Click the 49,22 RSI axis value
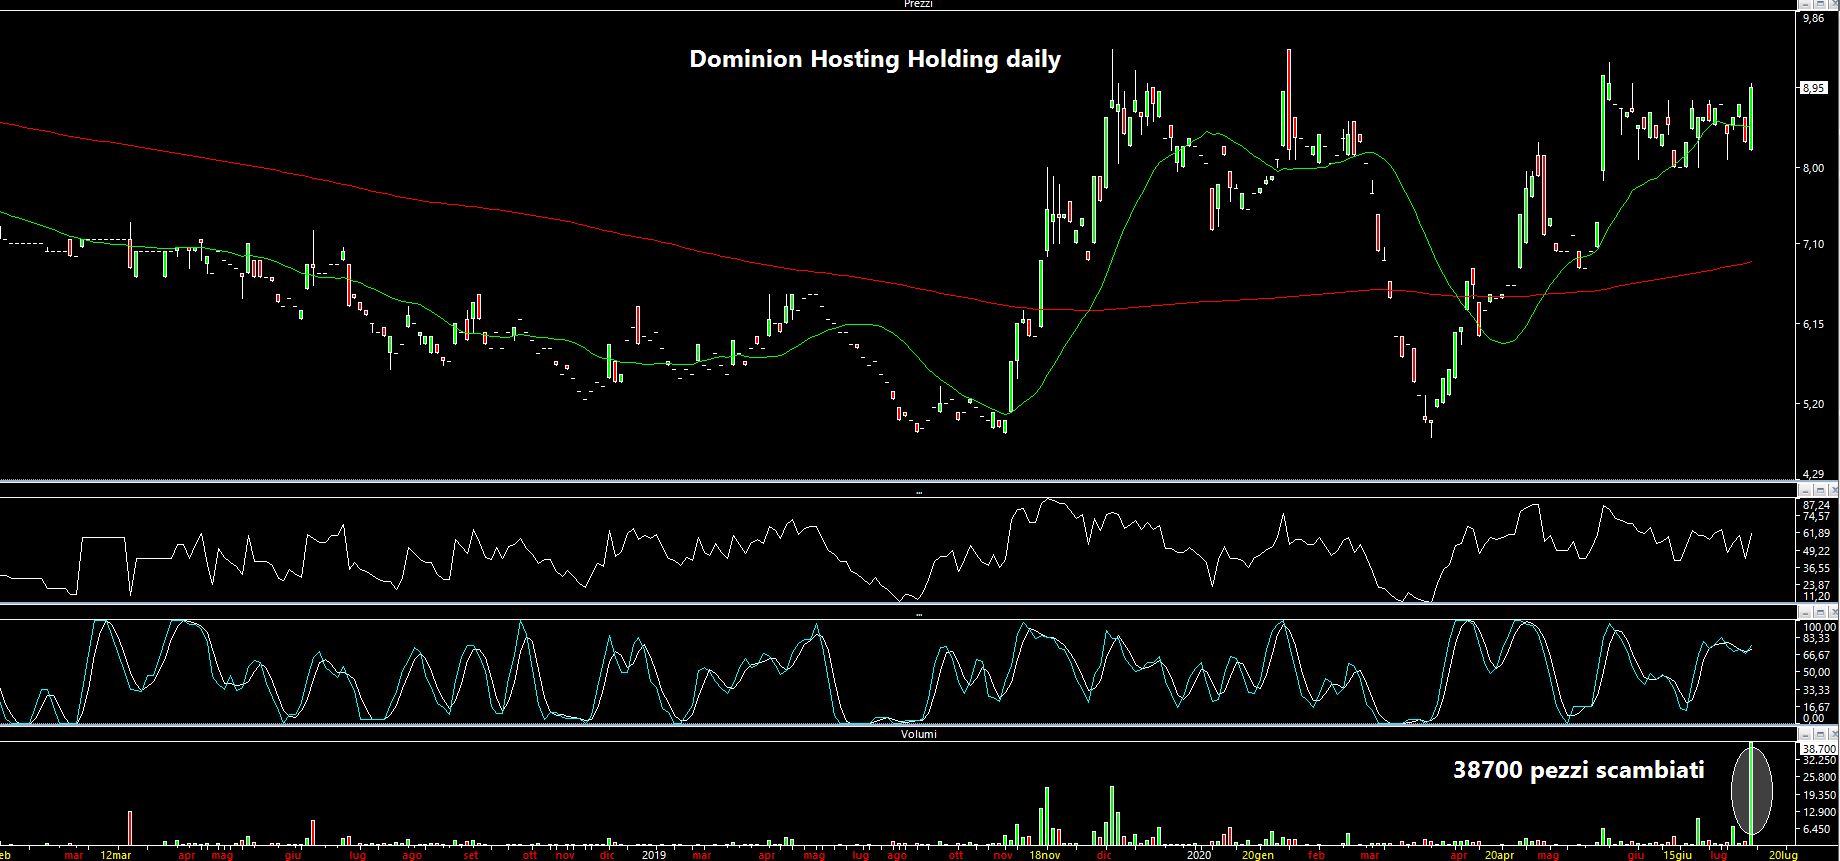This screenshot has width=1840, height=861. (1816, 551)
